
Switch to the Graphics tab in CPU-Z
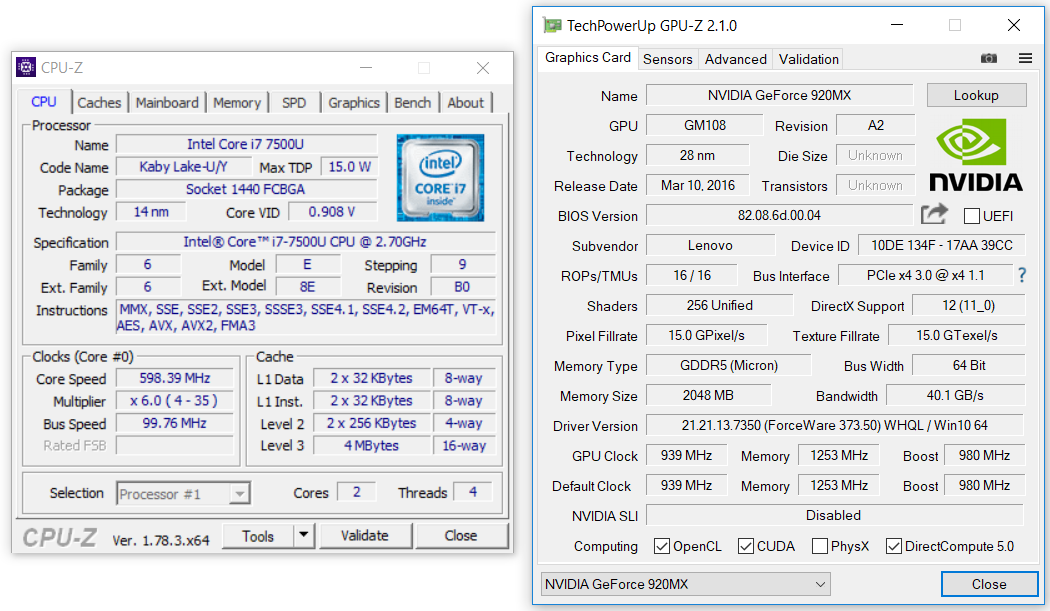pyautogui.click(x=354, y=103)
